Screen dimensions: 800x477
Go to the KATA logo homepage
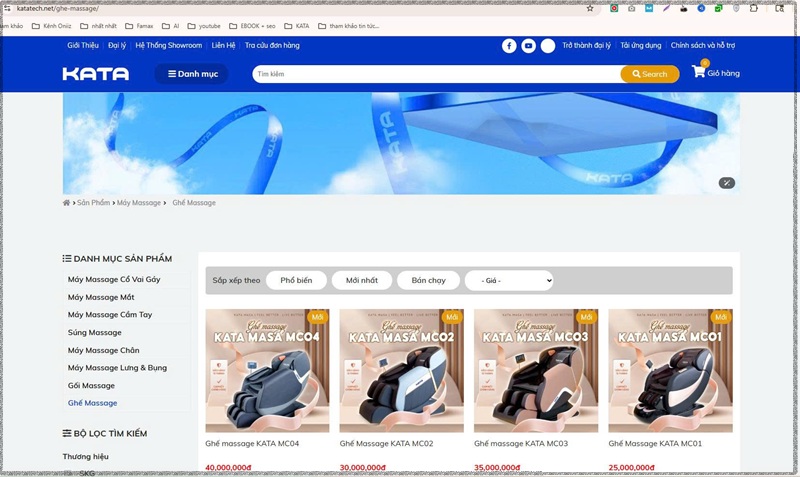[x=96, y=74]
